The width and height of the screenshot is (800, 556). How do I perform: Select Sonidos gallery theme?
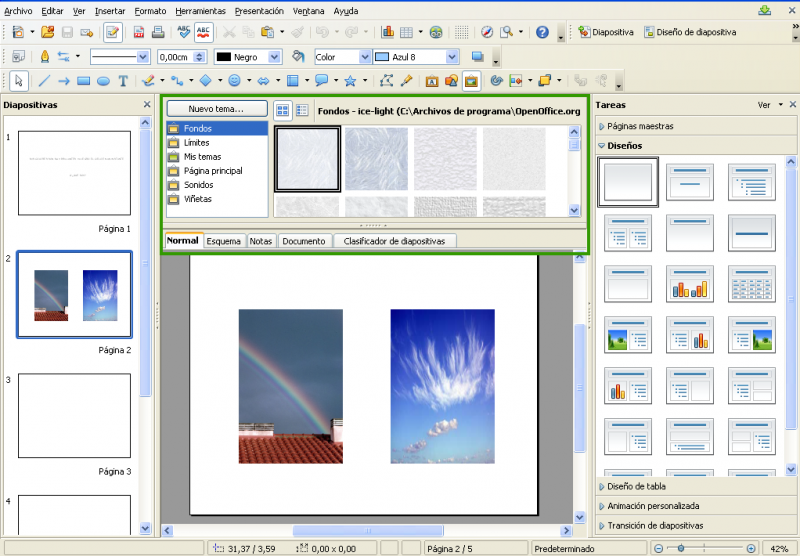pyautogui.click(x=217, y=185)
